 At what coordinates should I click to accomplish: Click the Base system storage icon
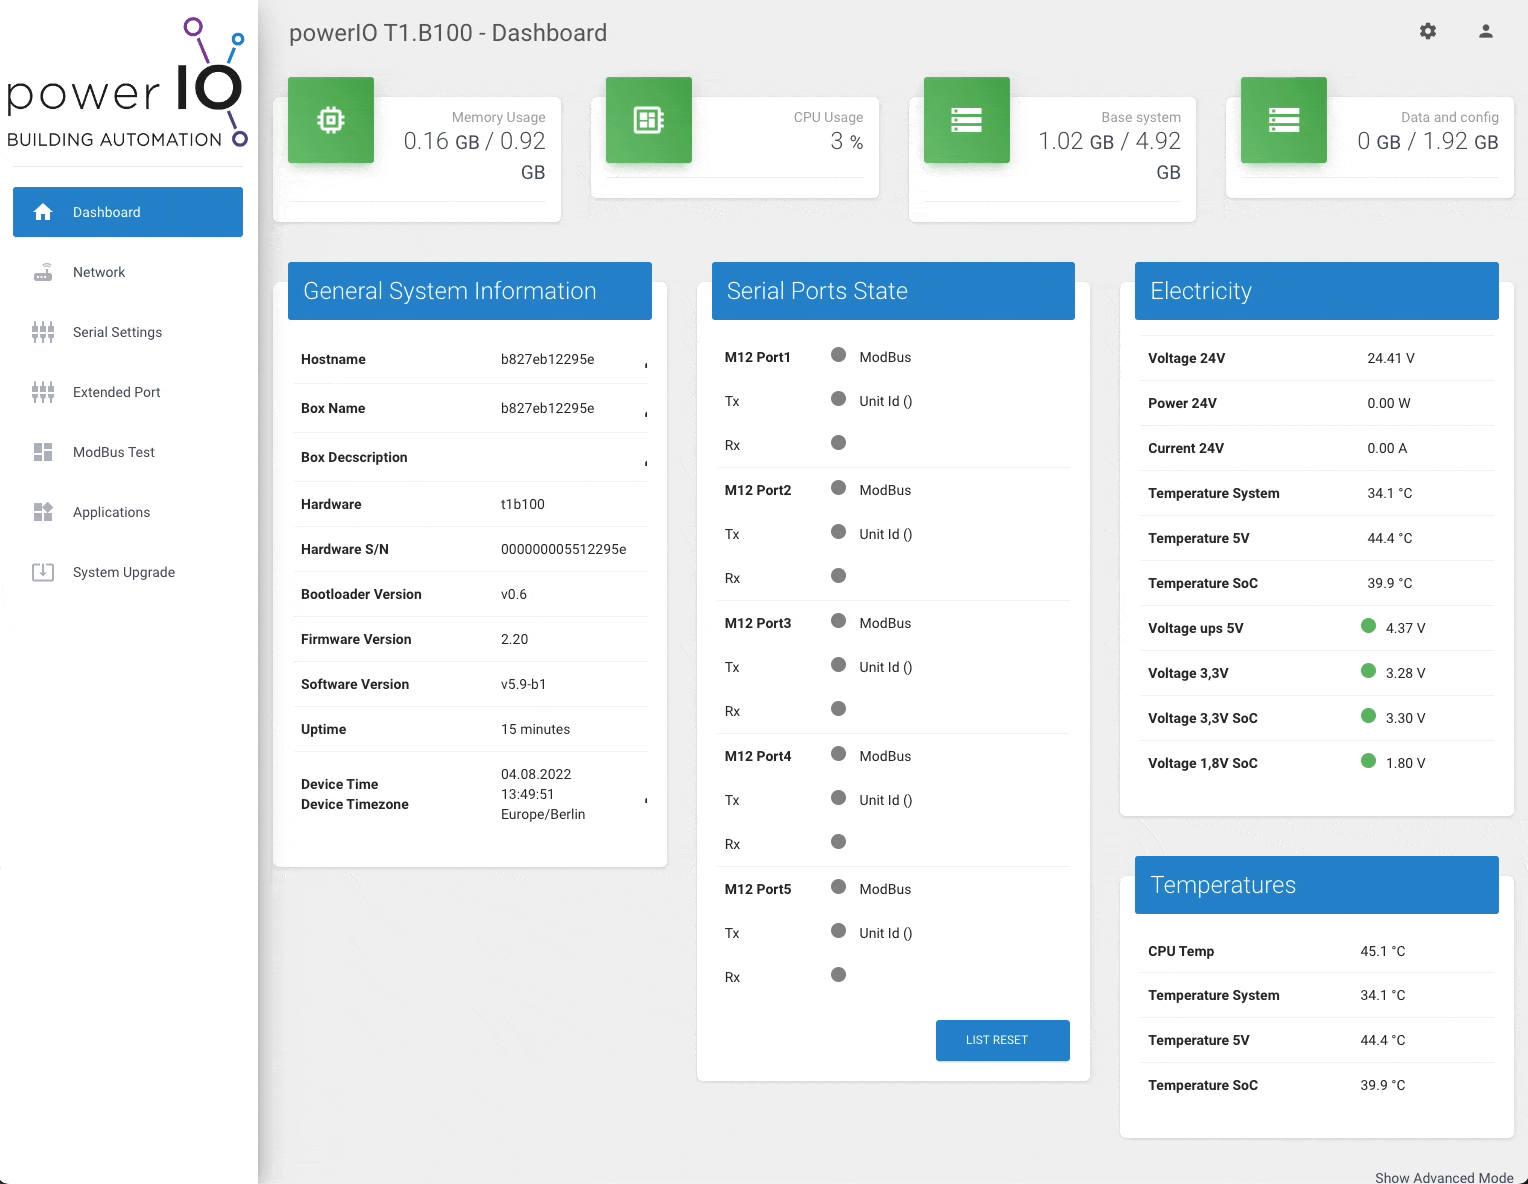point(966,120)
